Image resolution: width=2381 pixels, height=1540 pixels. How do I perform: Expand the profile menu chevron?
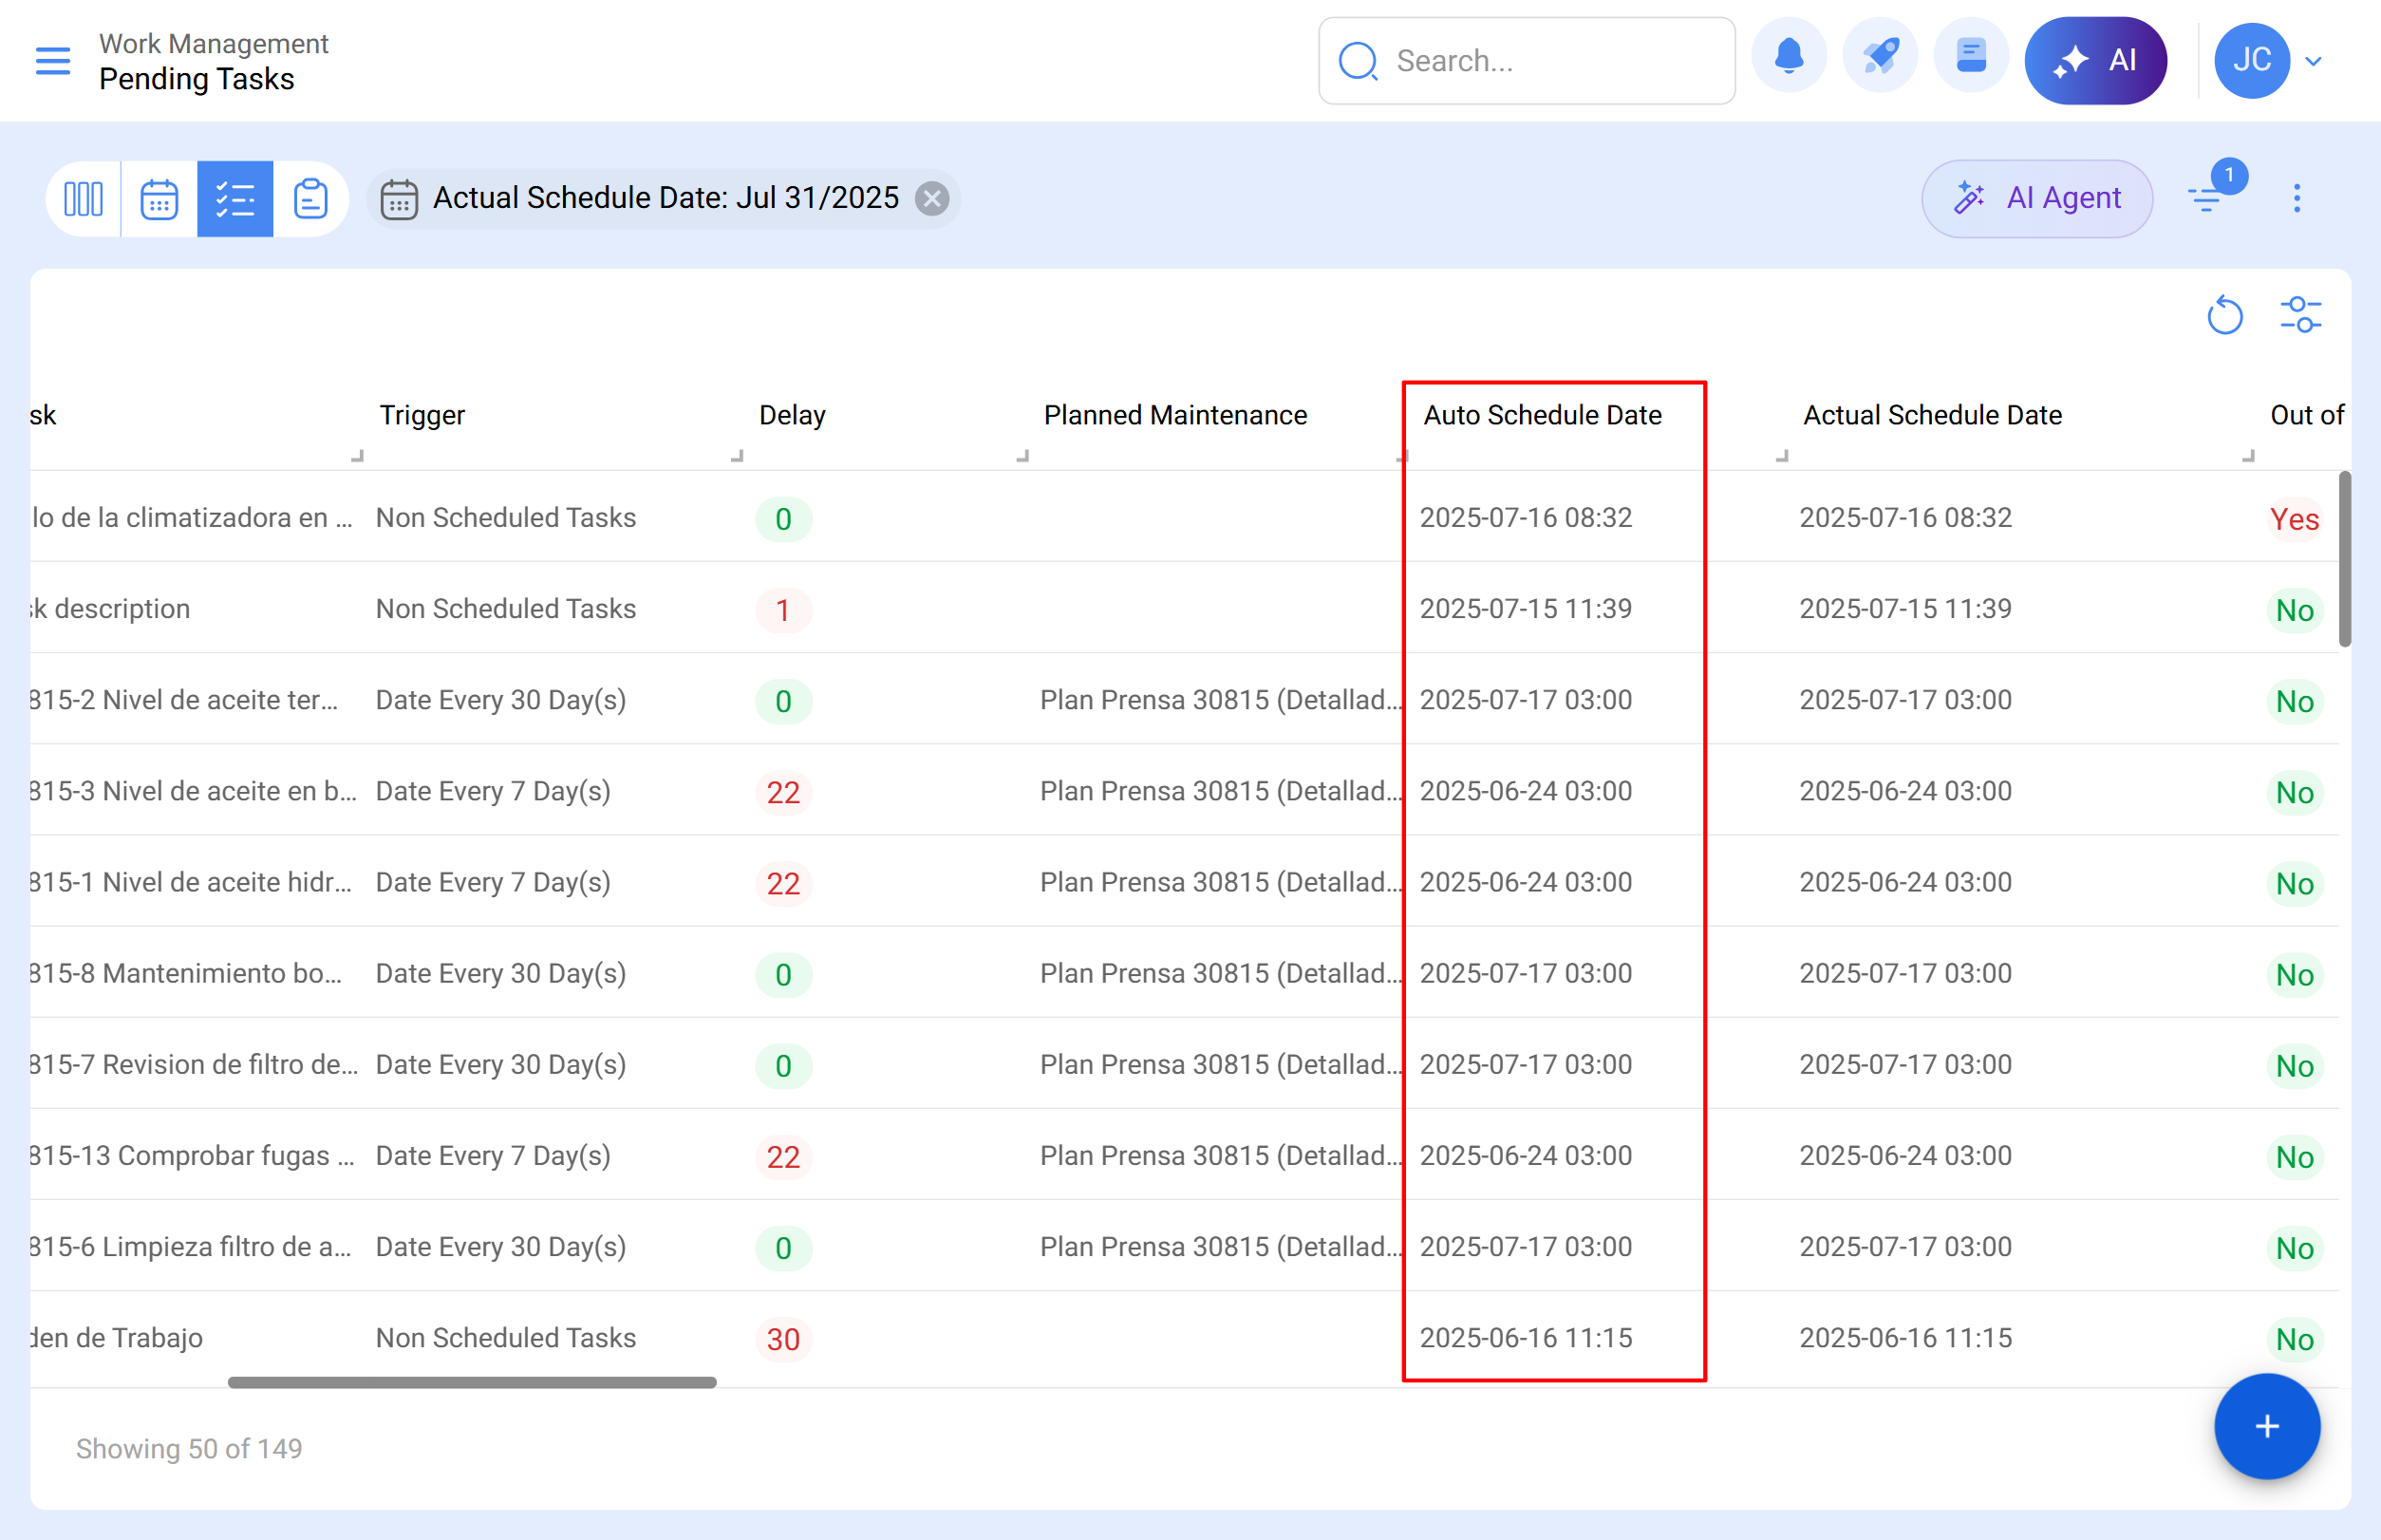[x=2313, y=61]
